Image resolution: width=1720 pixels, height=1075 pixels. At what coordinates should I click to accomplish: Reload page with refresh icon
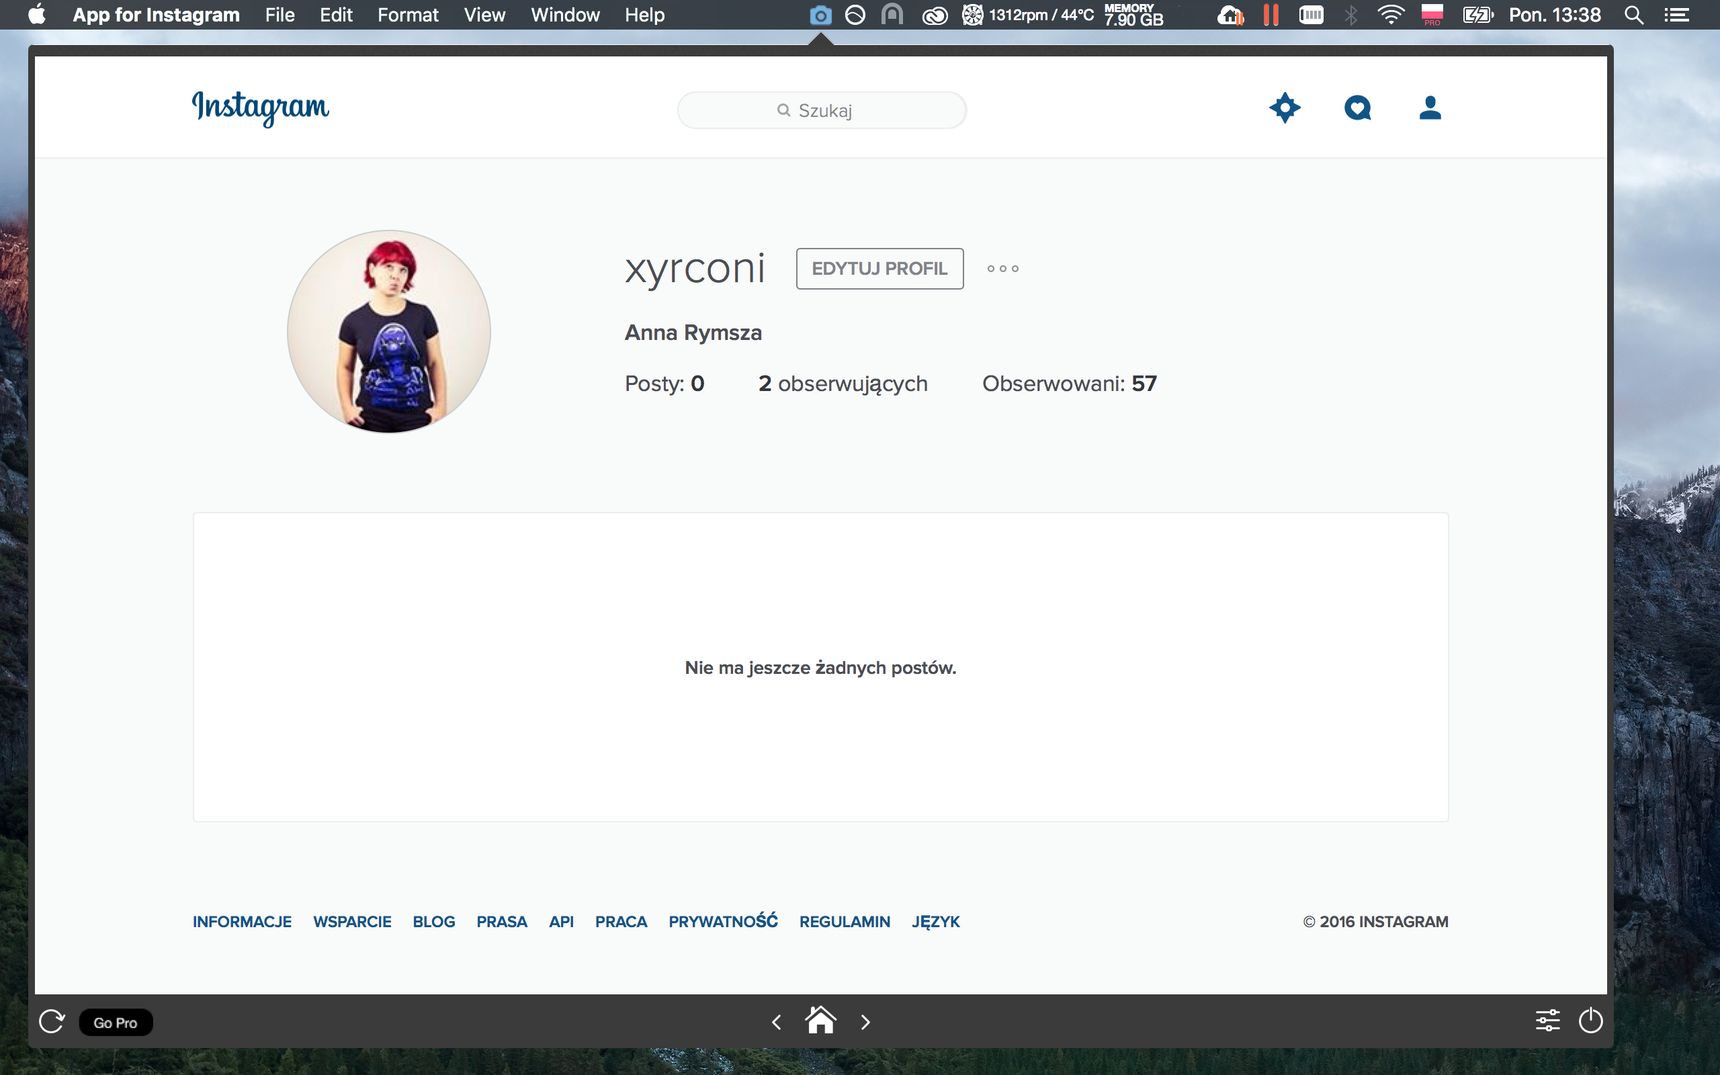click(52, 1021)
